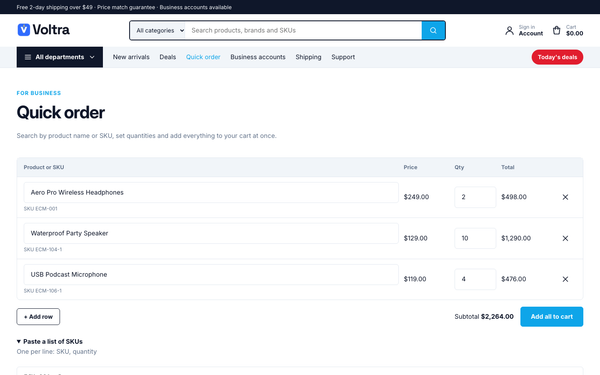Click the Today's deals button
The width and height of the screenshot is (600, 375).
[x=557, y=57]
